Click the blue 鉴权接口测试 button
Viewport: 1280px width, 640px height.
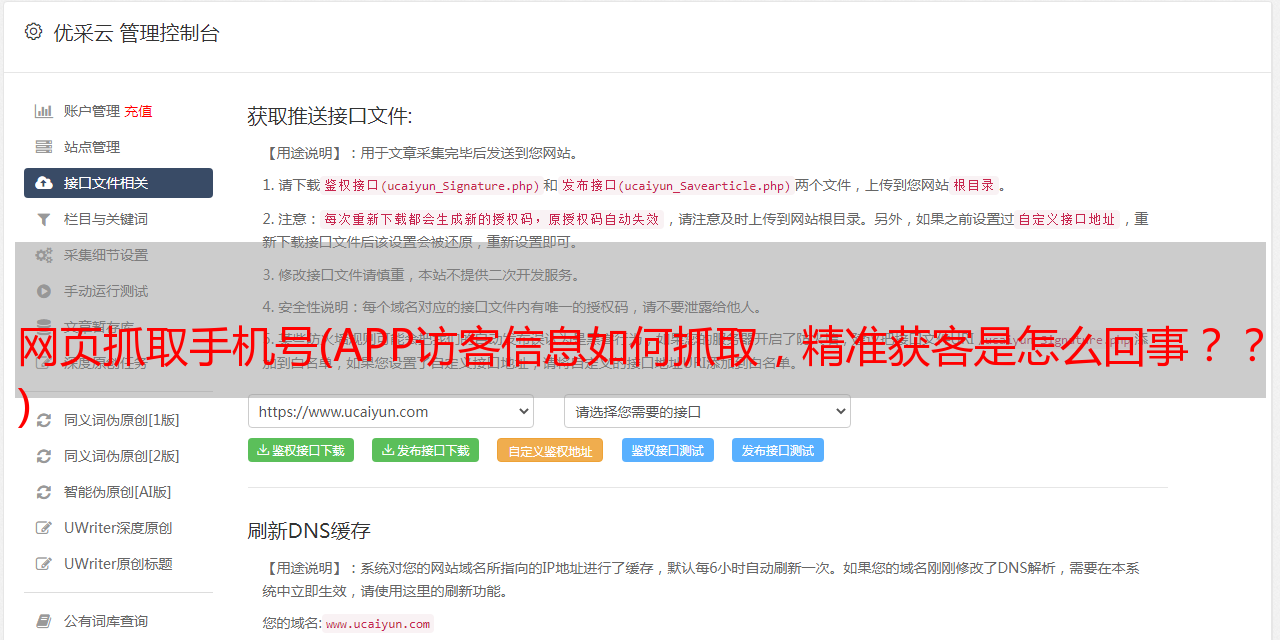point(668,450)
